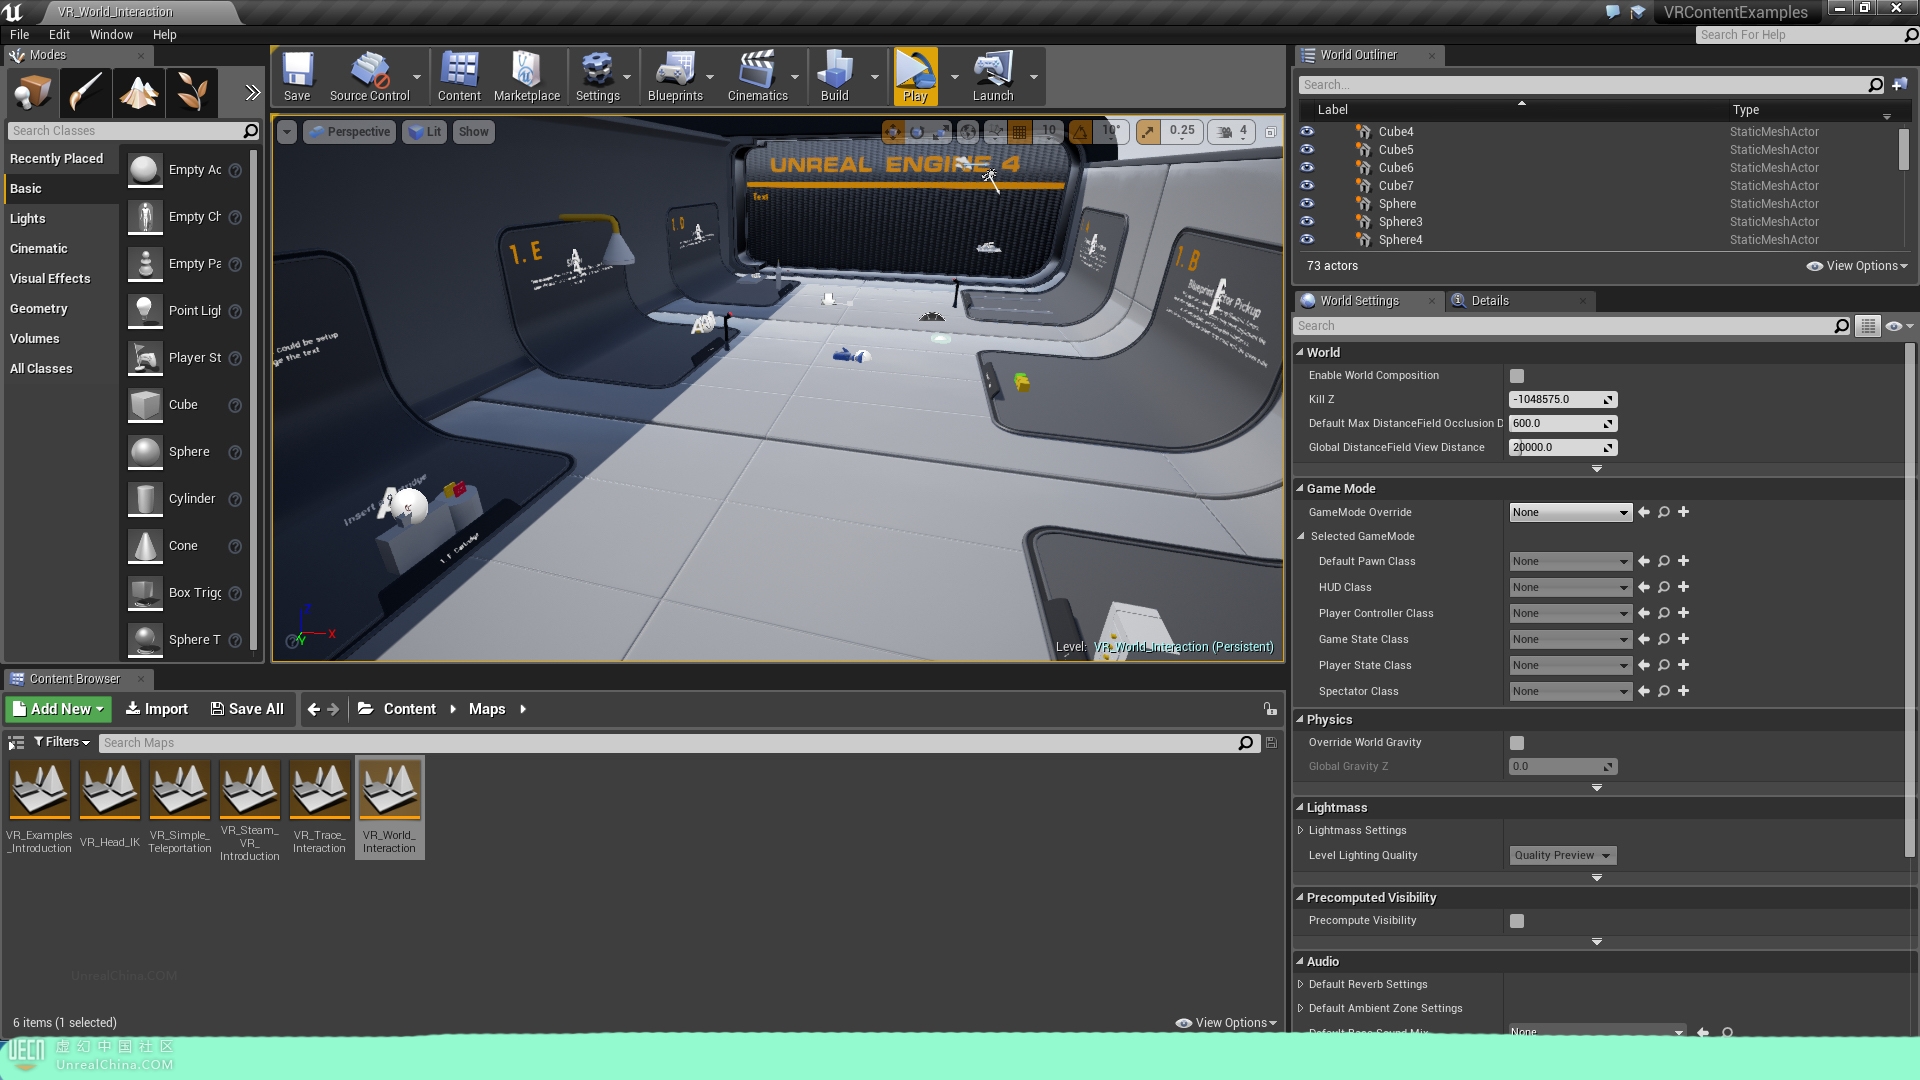Click the Show button in viewport
The height and width of the screenshot is (1080, 1920).
click(x=474, y=132)
